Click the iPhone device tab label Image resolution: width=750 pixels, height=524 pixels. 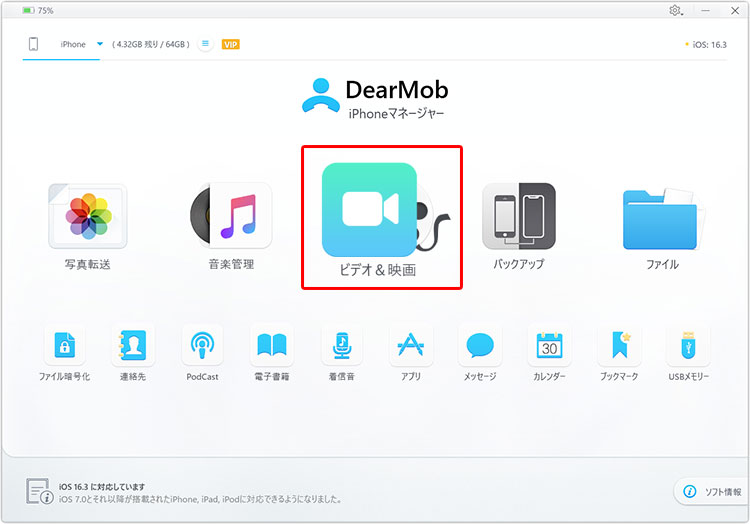click(73, 44)
